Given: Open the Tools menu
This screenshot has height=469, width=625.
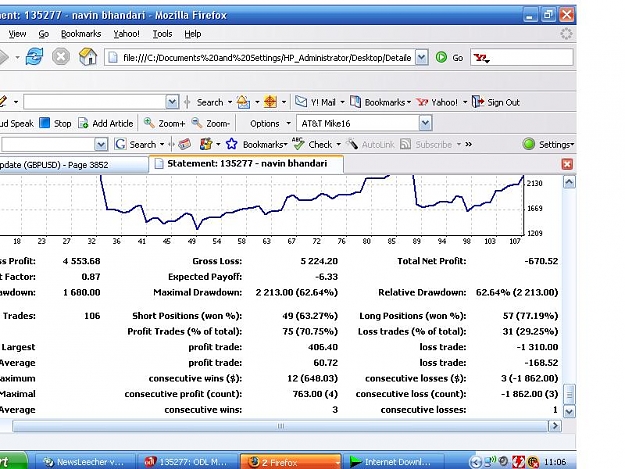Looking at the screenshot, I should tap(162, 34).
